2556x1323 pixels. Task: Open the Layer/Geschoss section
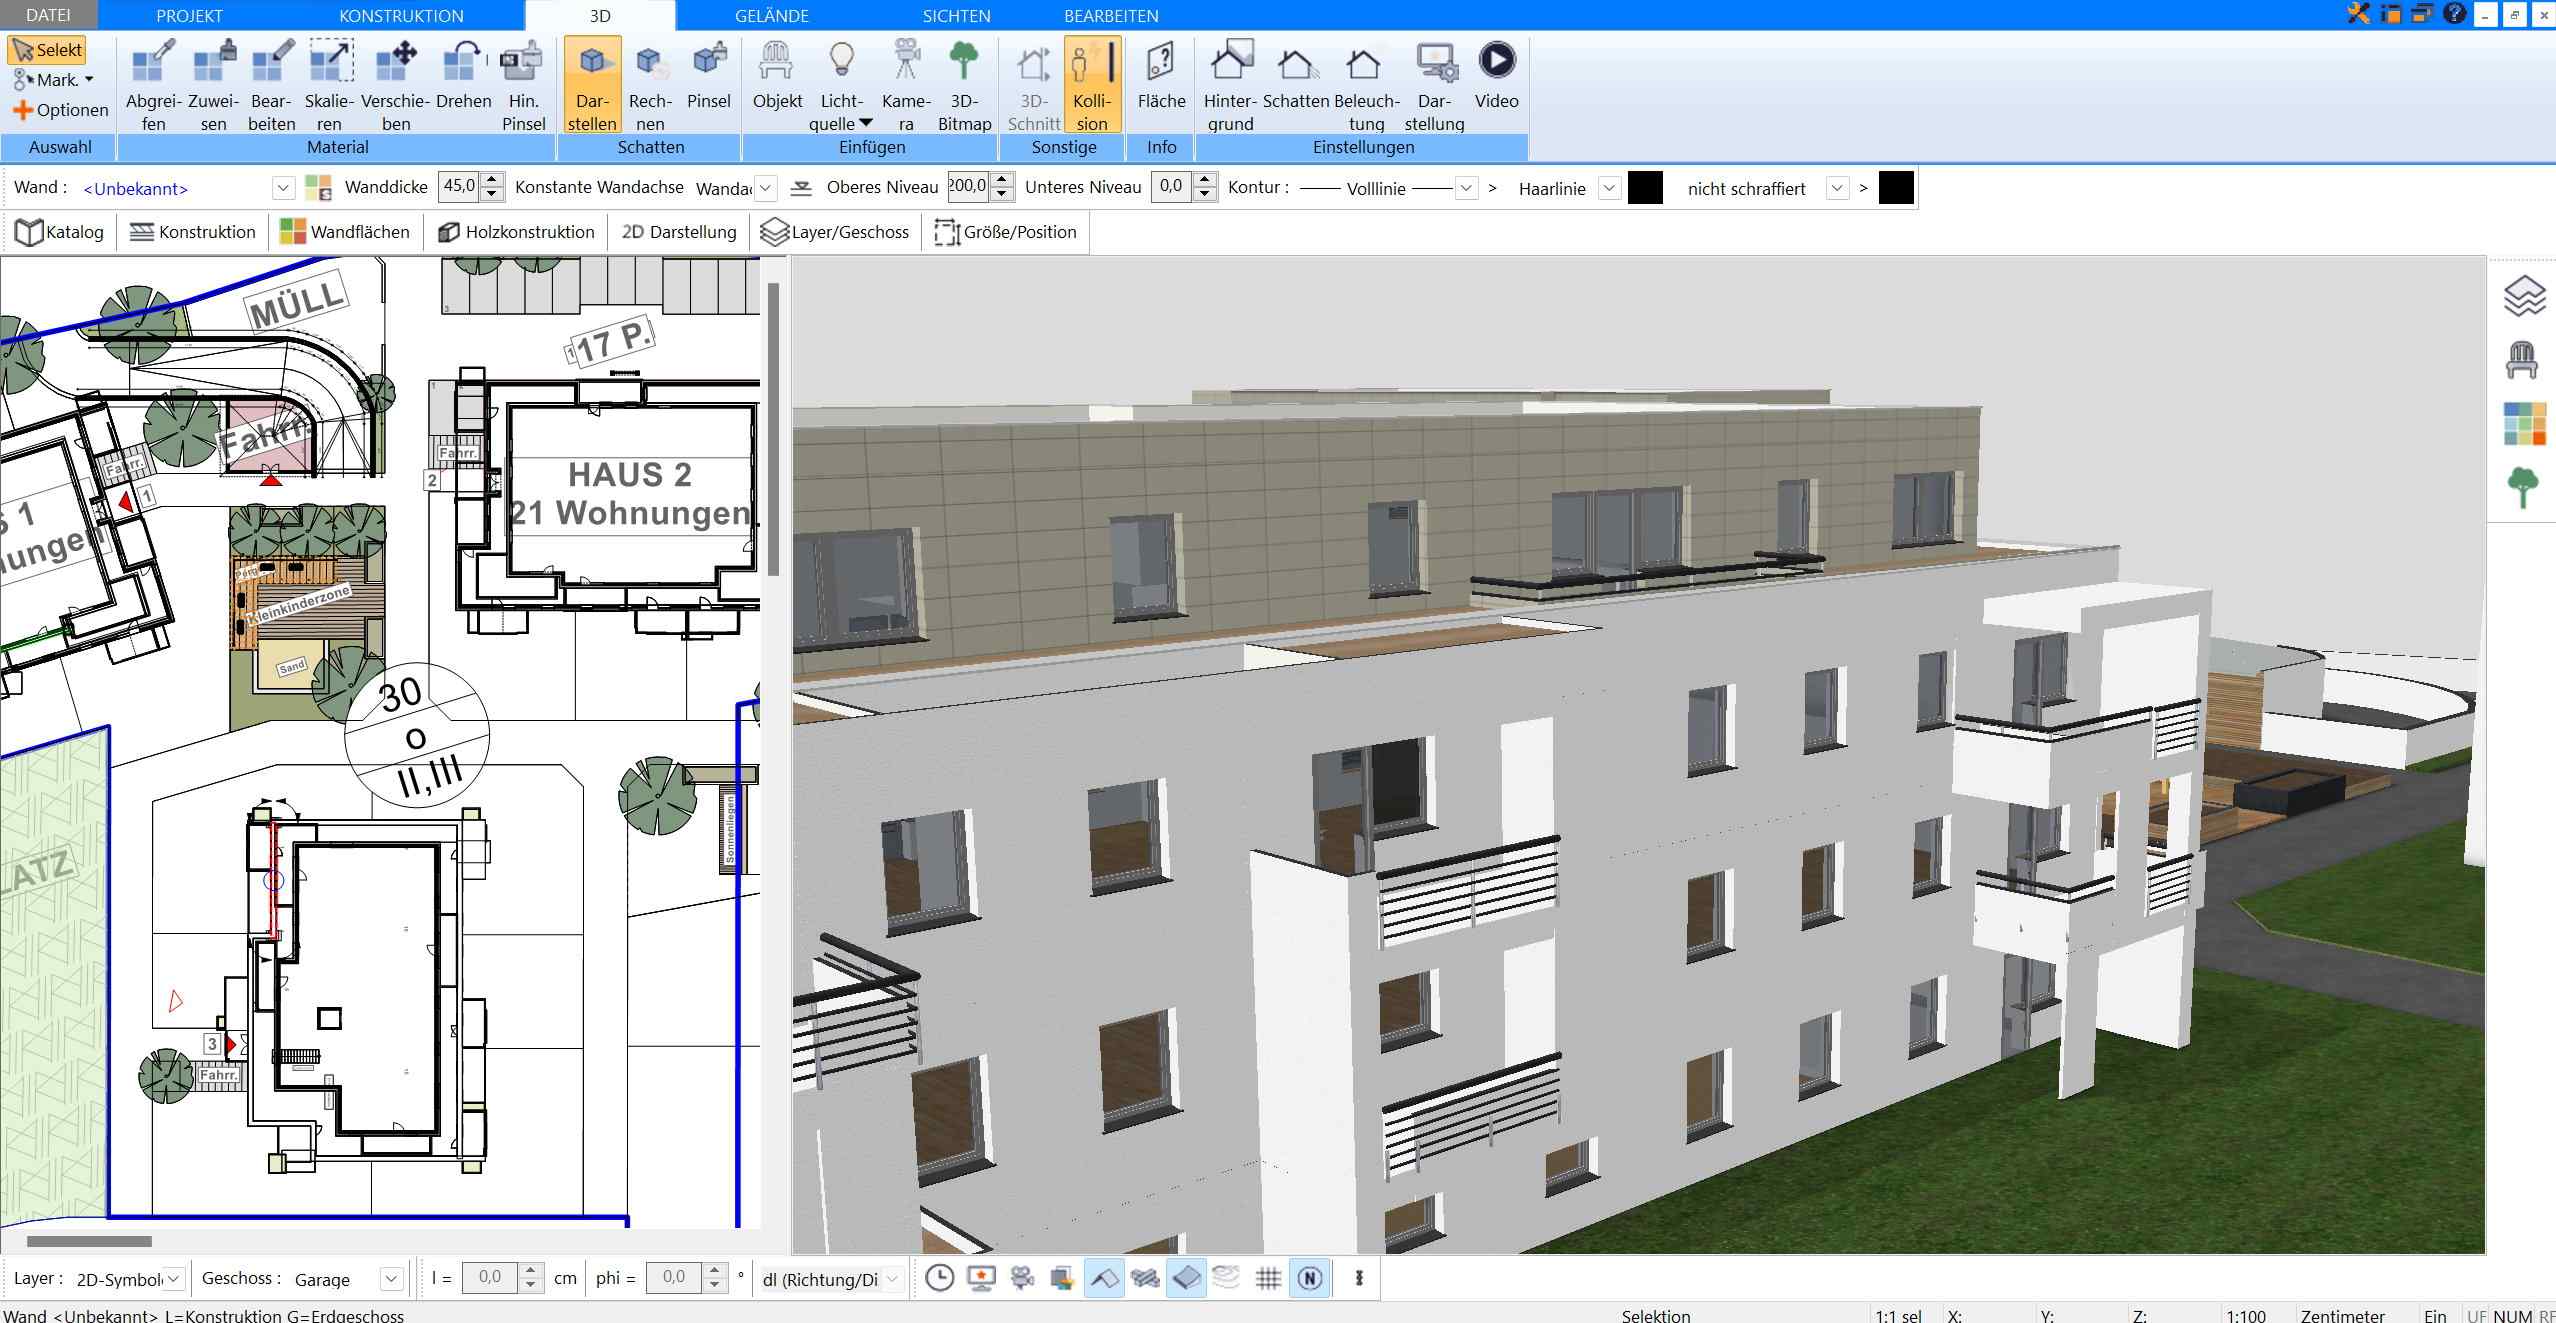(x=834, y=232)
